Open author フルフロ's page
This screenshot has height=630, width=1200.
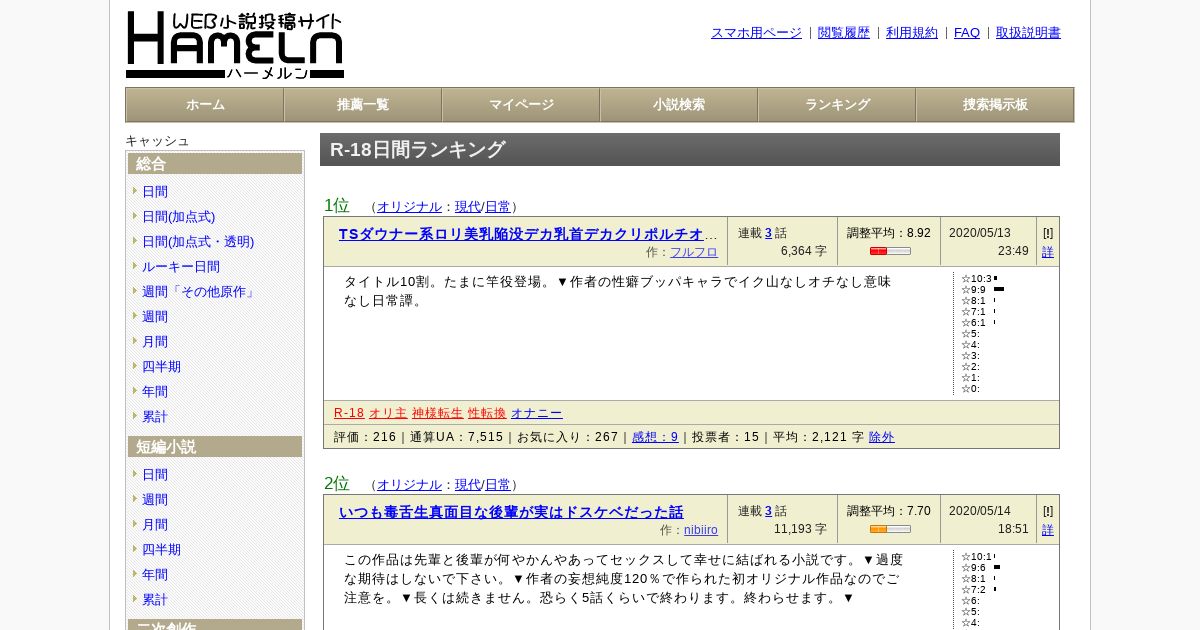coord(694,253)
